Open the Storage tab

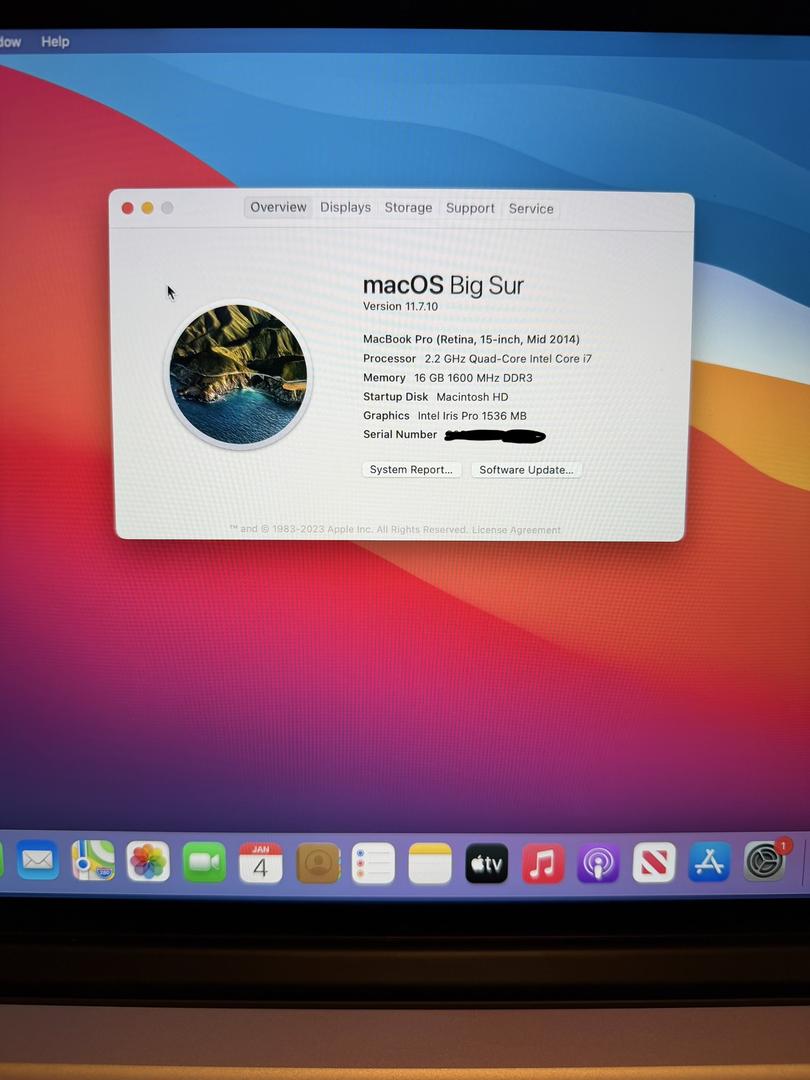click(408, 208)
